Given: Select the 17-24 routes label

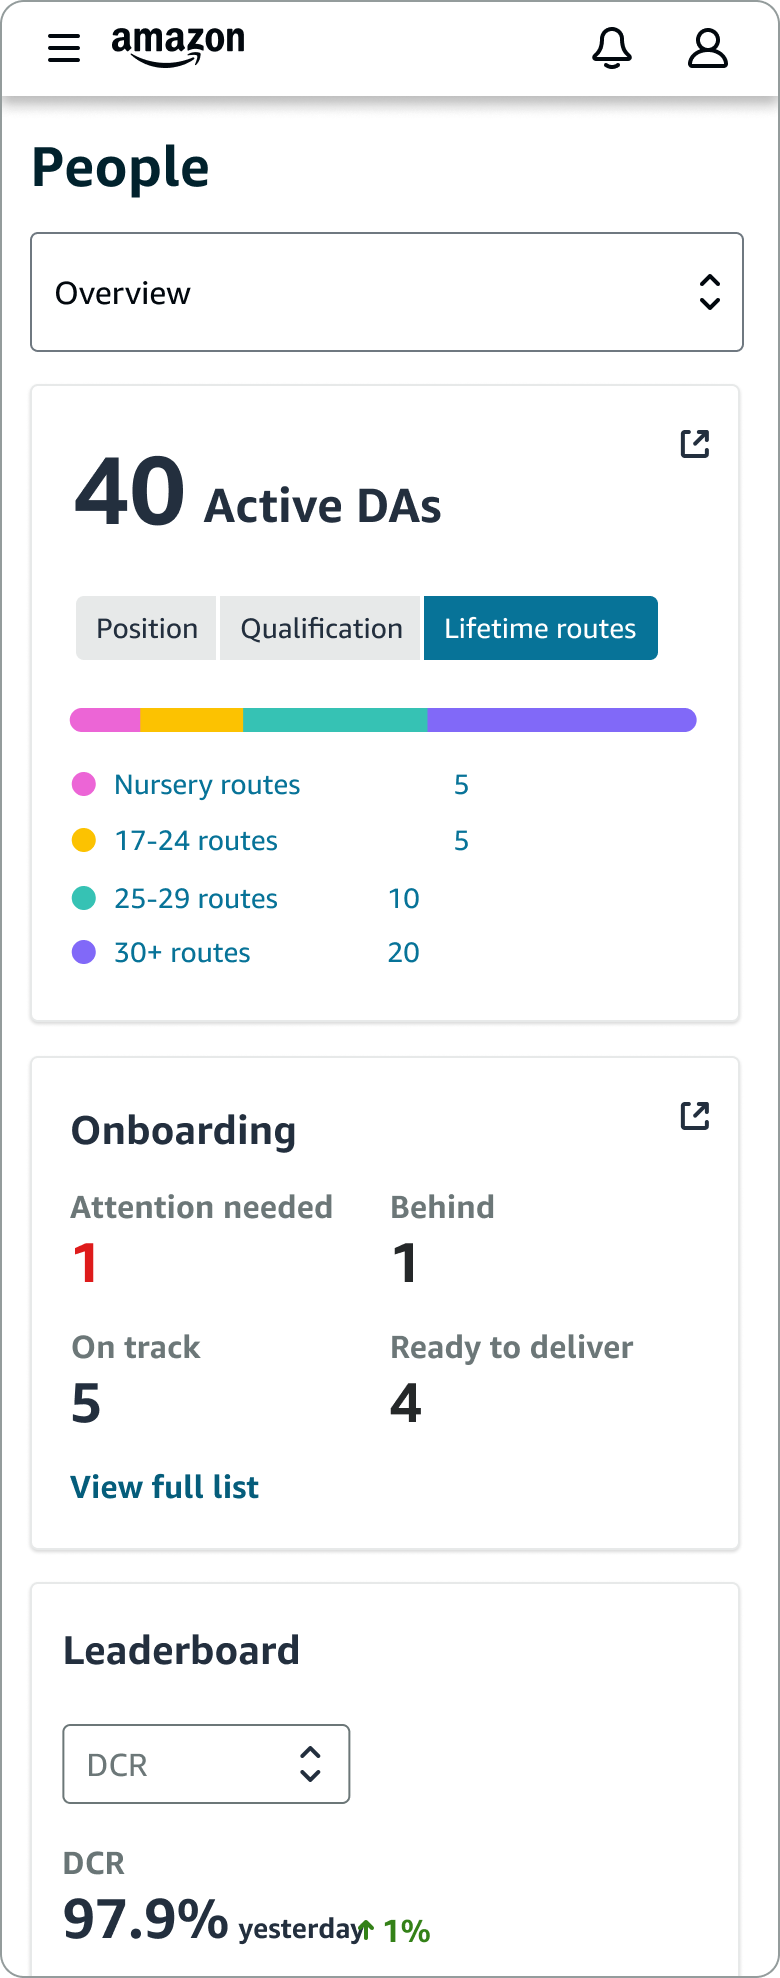Looking at the screenshot, I should click(x=195, y=841).
